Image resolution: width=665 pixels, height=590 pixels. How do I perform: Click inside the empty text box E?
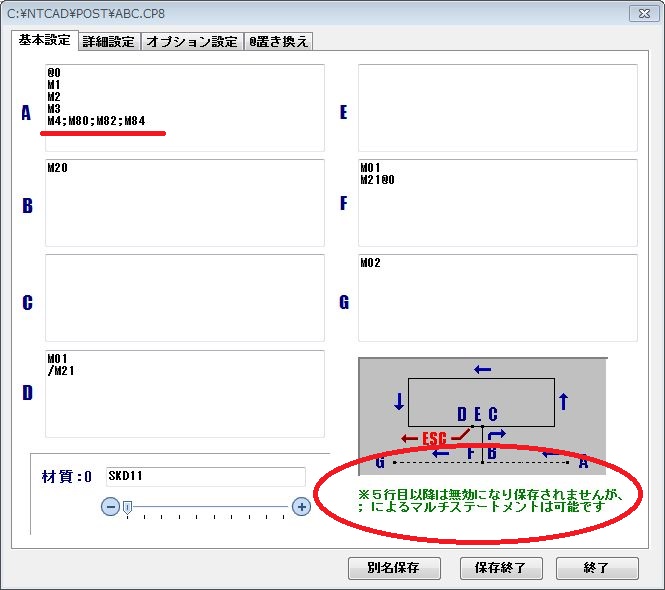(x=497, y=108)
